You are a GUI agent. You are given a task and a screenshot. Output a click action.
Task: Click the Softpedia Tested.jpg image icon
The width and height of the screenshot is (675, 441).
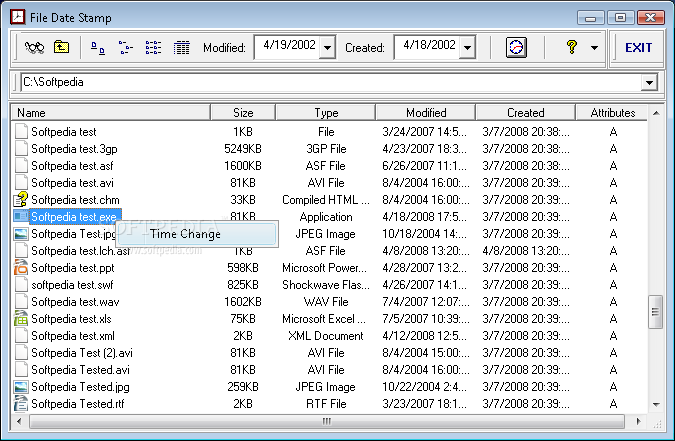(x=21, y=387)
